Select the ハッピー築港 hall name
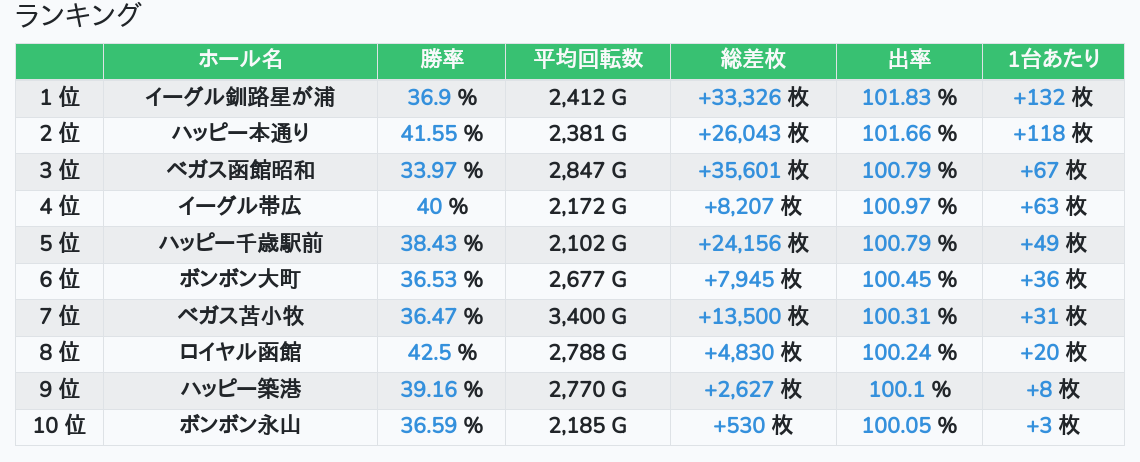Viewport: 1140px width, 462px height. pos(240,389)
